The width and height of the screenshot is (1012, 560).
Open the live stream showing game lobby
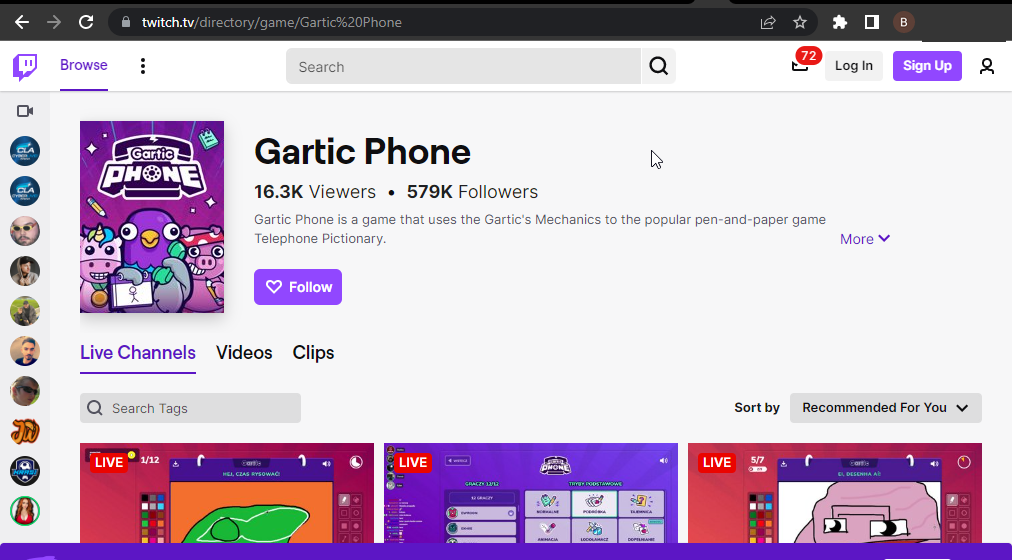pyautogui.click(x=531, y=493)
